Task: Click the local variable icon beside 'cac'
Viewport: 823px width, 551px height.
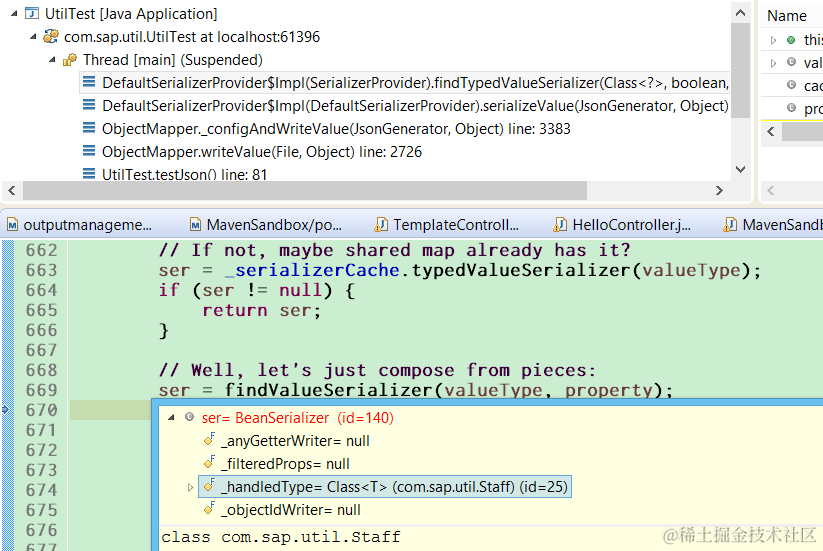Action: pos(791,84)
